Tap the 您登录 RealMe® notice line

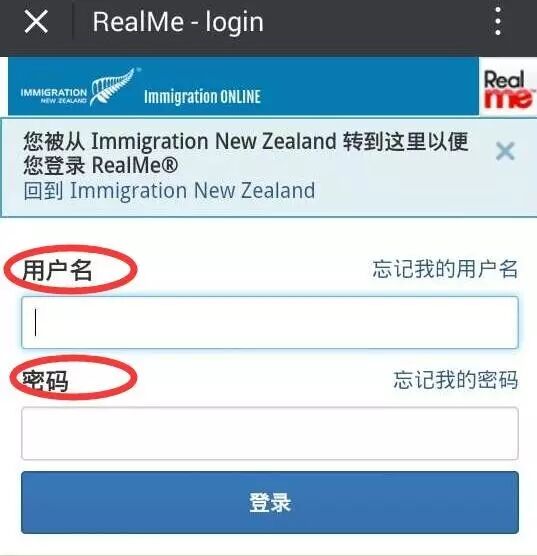click(x=101, y=165)
